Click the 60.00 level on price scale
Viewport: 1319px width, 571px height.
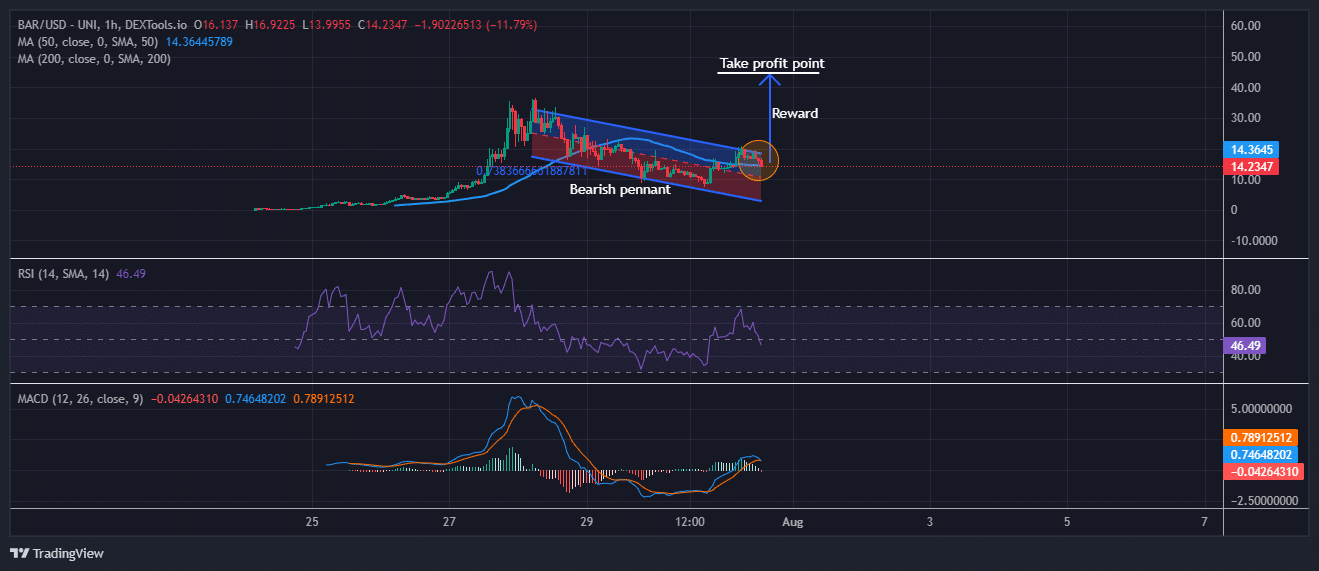pyautogui.click(x=1246, y=26)
